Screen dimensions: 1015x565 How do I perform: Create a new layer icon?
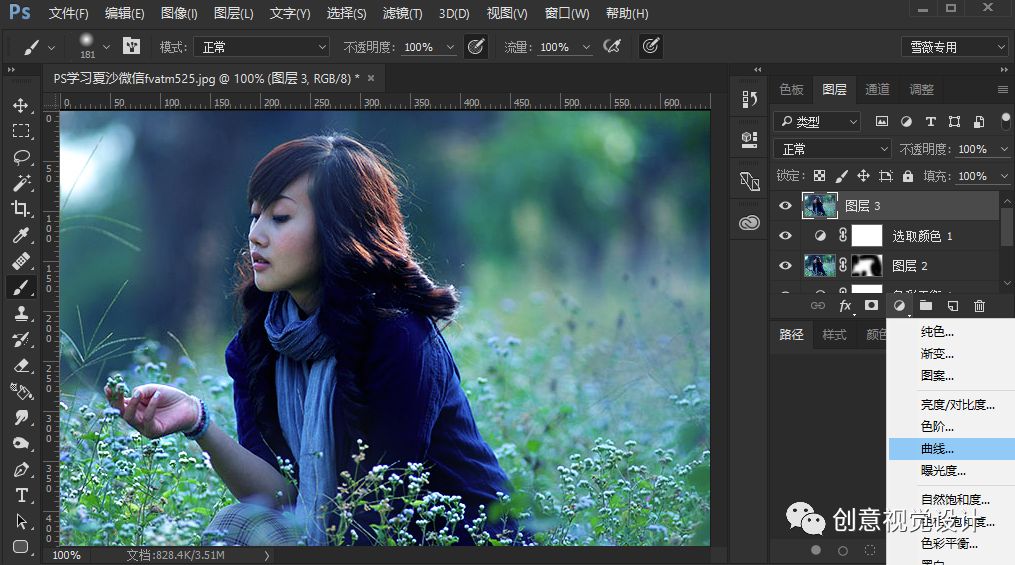point(952,305)
